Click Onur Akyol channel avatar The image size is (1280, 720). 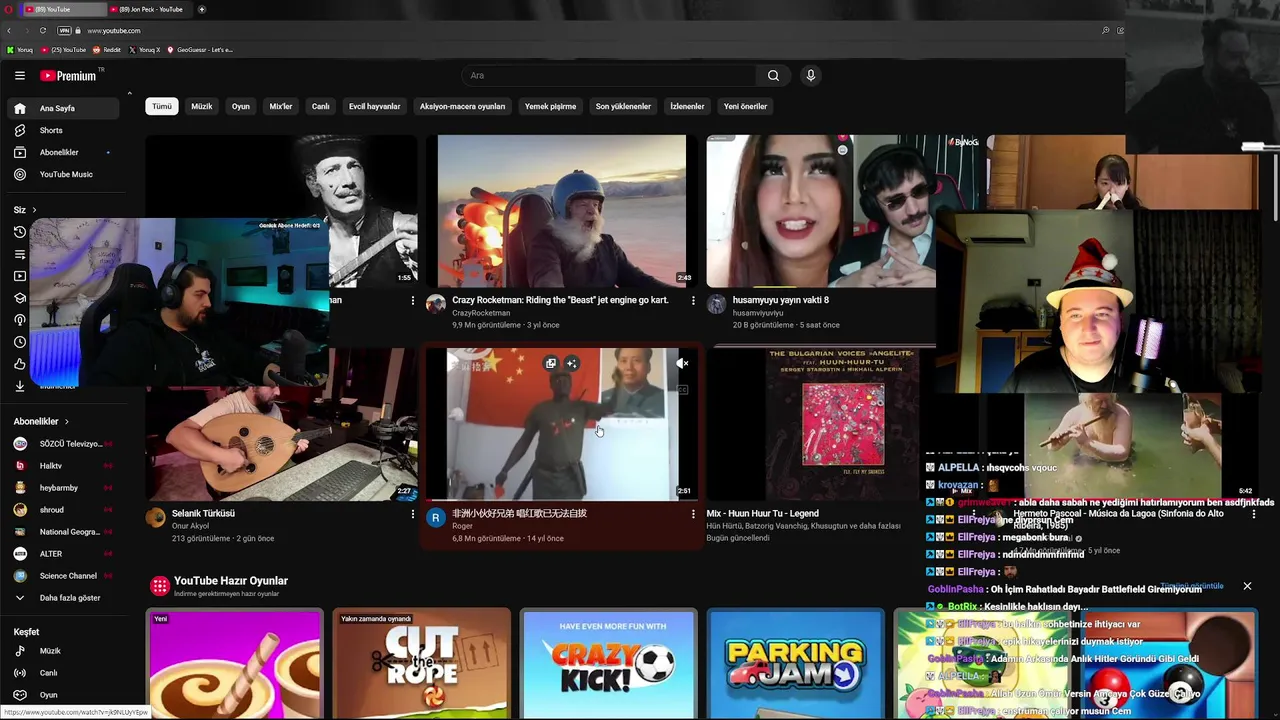155,517
